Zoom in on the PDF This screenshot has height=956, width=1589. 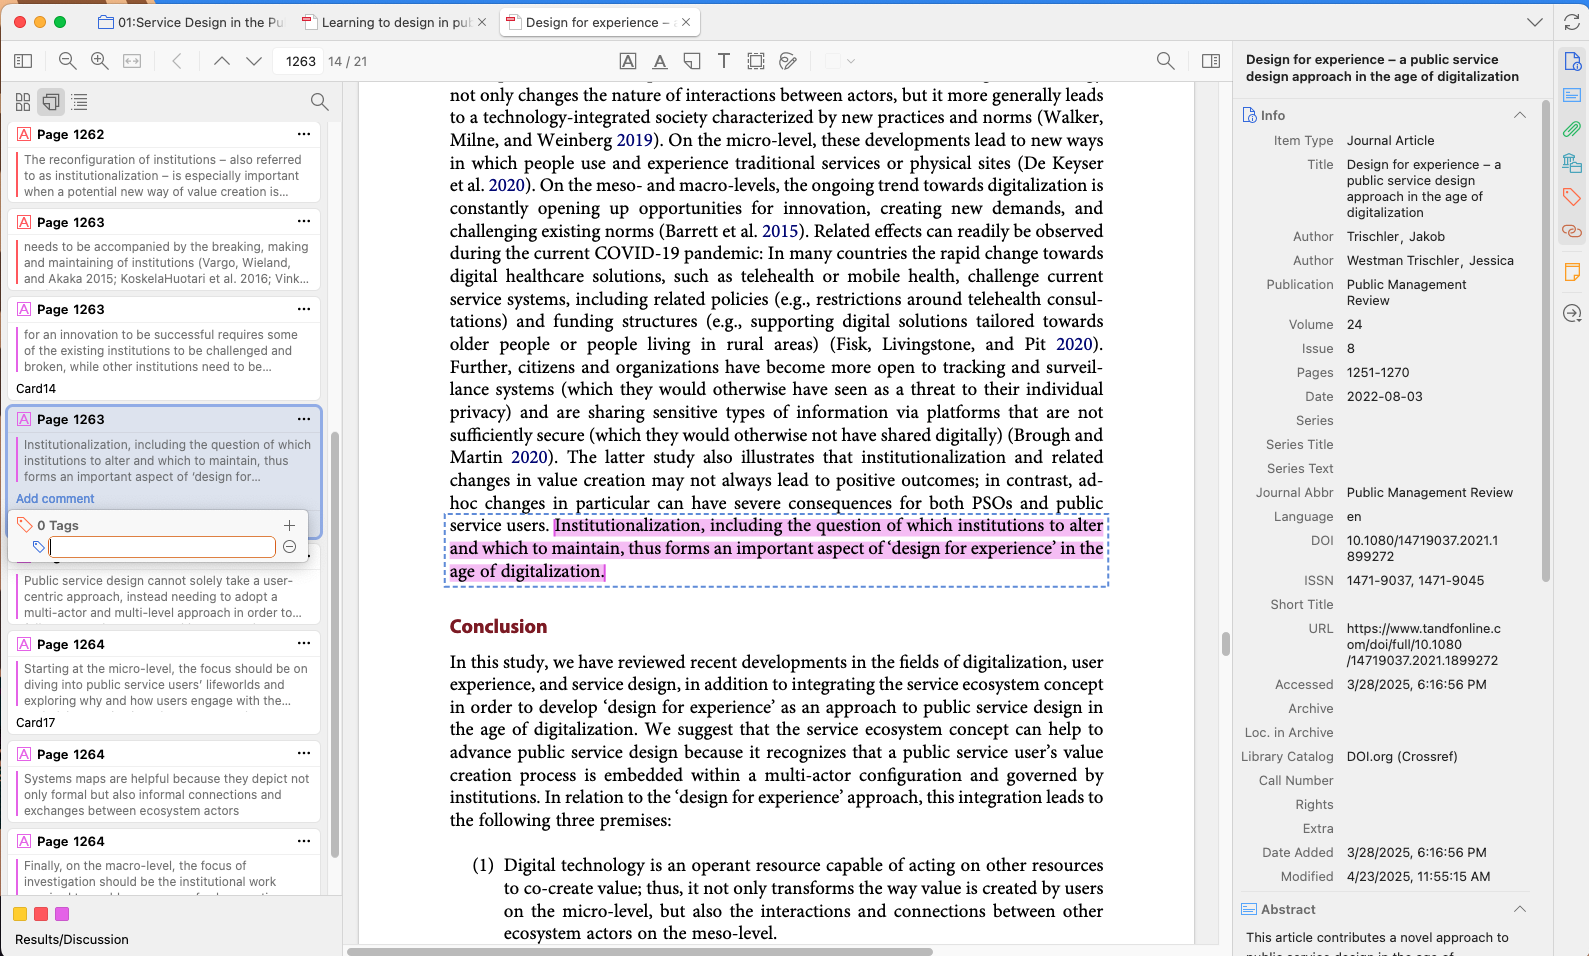tap(100, 61)
